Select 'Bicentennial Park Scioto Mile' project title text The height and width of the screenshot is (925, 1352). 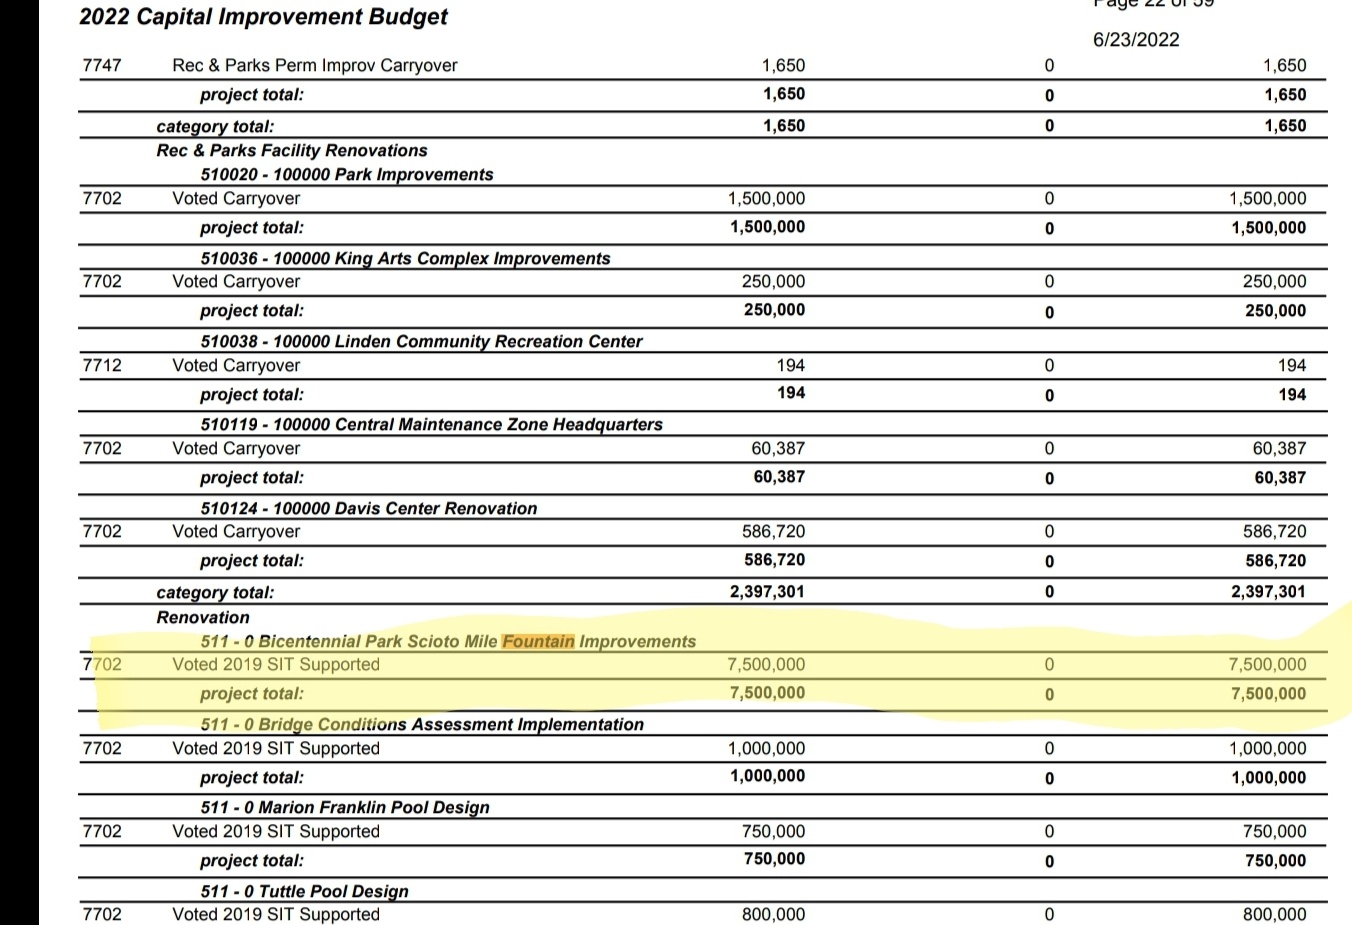coord(377,642)
